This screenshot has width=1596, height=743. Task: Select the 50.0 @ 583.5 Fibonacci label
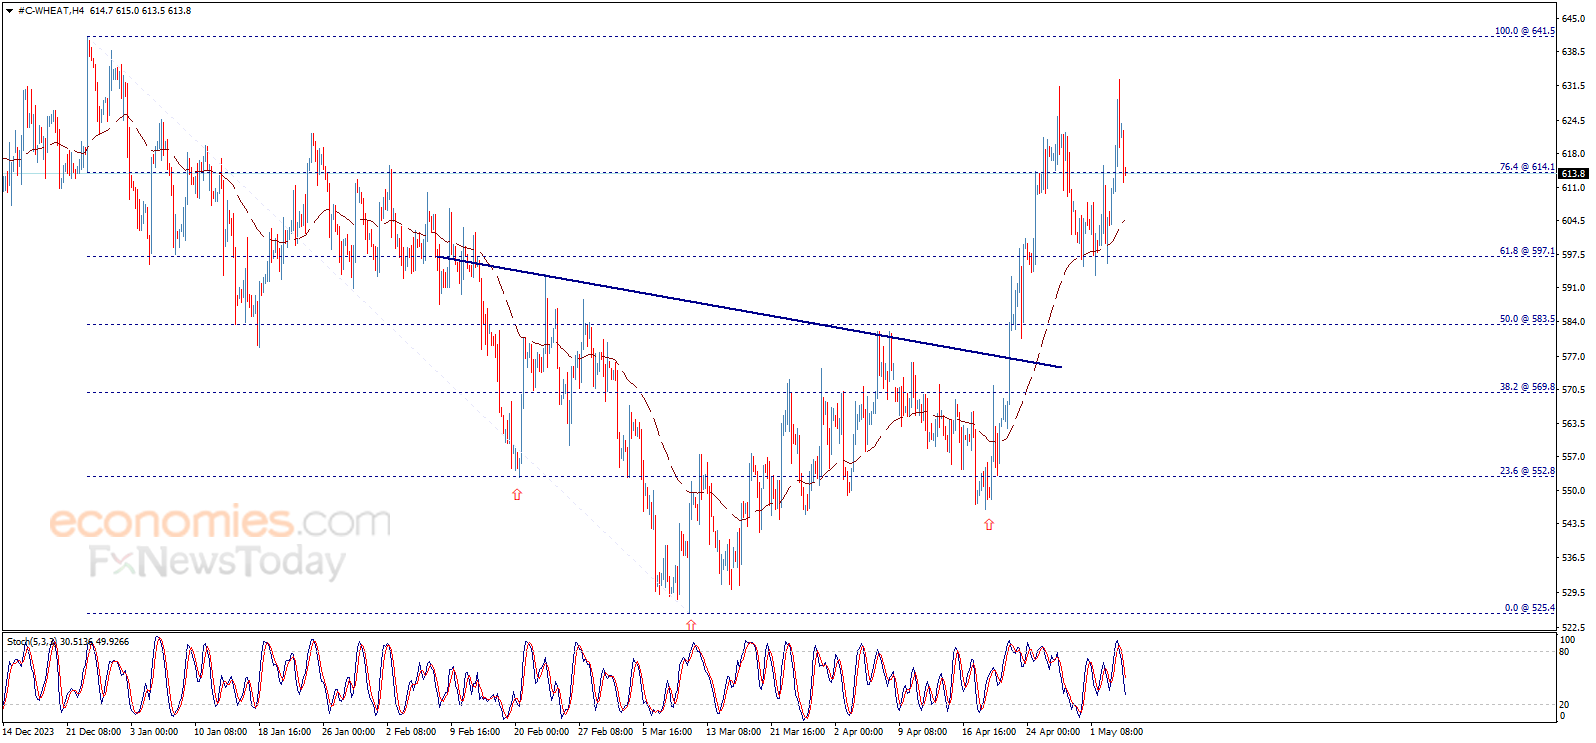[x=1527, y=319]
